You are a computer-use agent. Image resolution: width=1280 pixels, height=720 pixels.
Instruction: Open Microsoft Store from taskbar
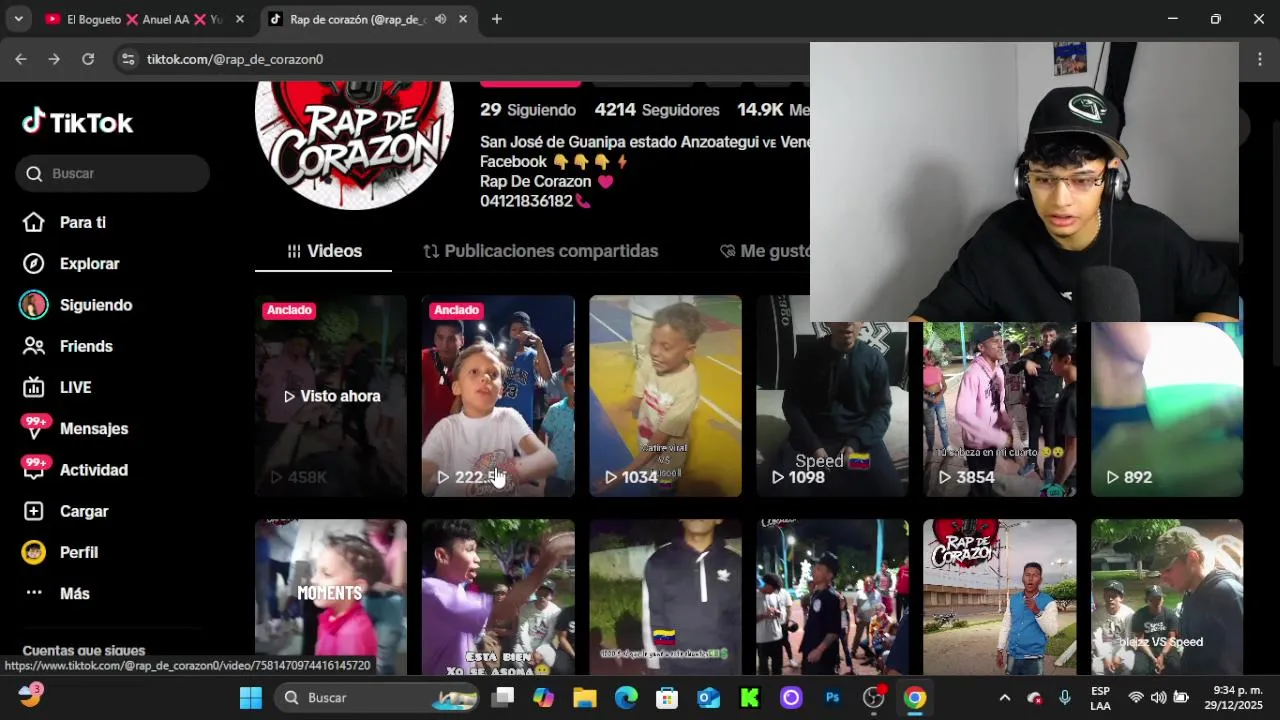[667, 697]
